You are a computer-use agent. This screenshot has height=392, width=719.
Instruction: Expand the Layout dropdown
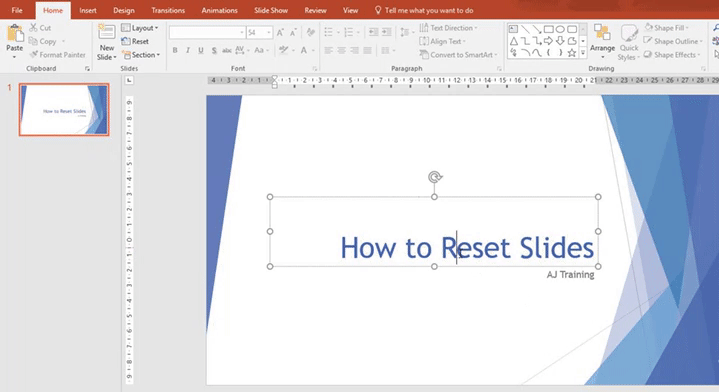[140, 28]
